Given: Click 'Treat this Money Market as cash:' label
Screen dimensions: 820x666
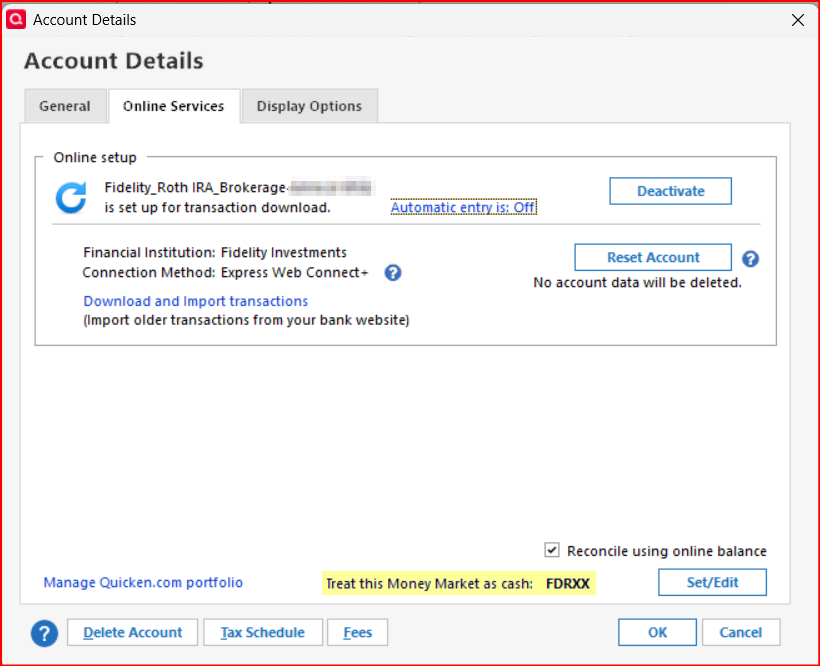Looking at the screenshot, I should 429,583.
